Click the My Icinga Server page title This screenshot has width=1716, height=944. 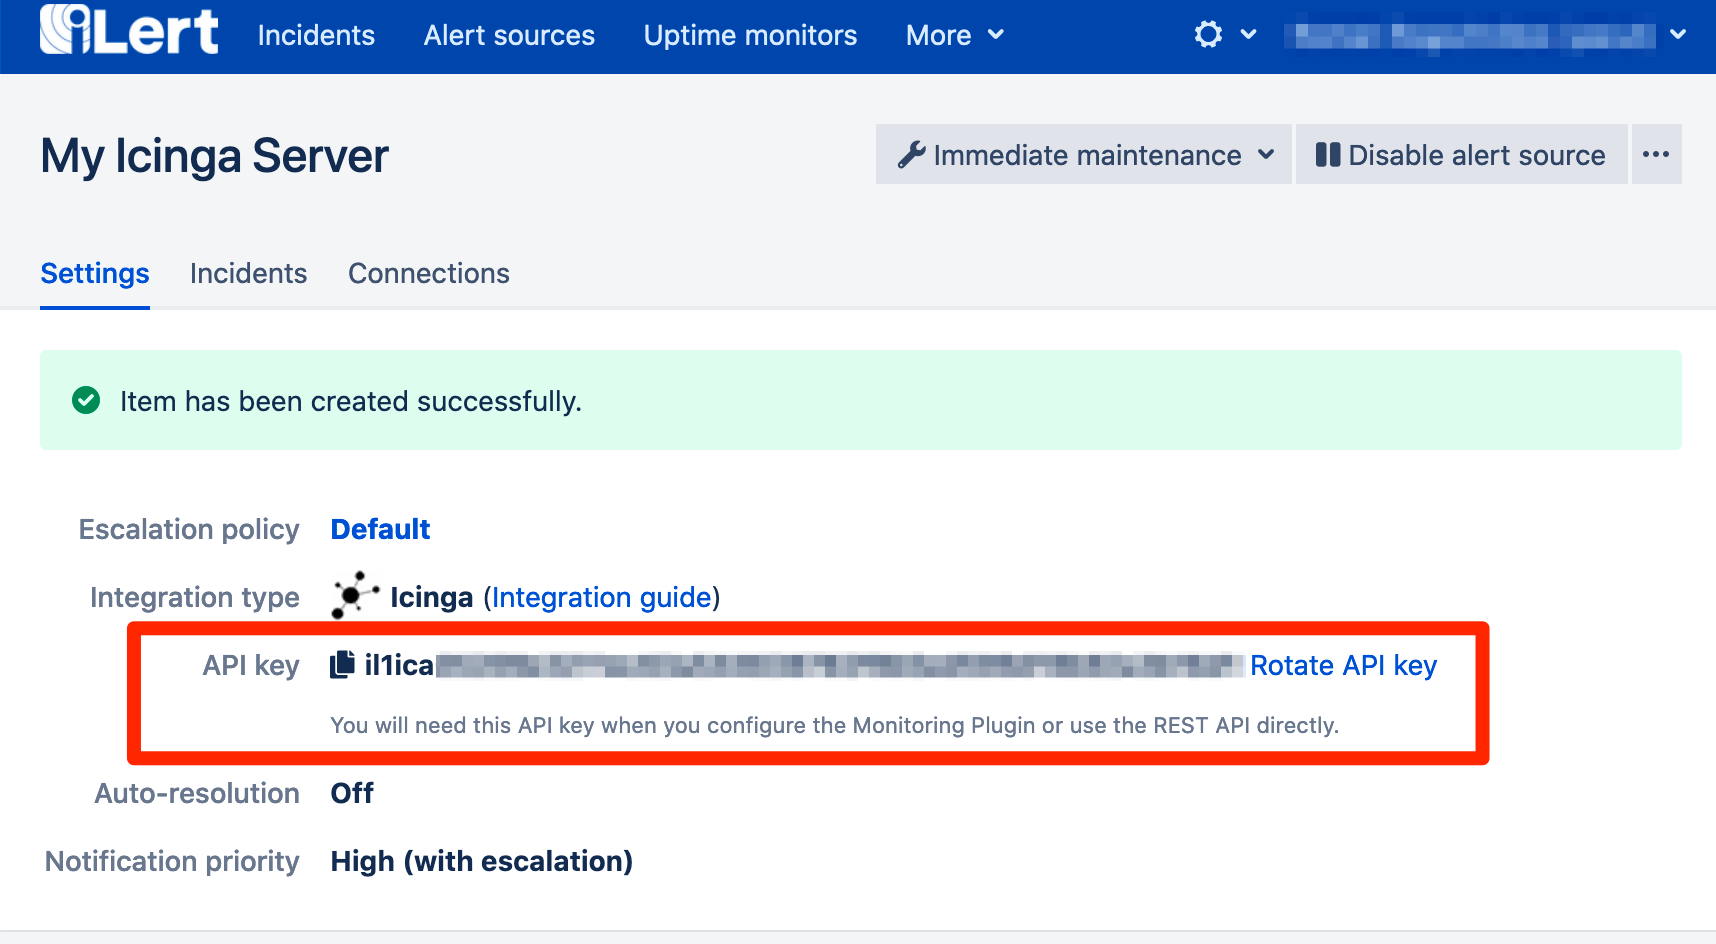pyautogui.click(x=214, y=156)
